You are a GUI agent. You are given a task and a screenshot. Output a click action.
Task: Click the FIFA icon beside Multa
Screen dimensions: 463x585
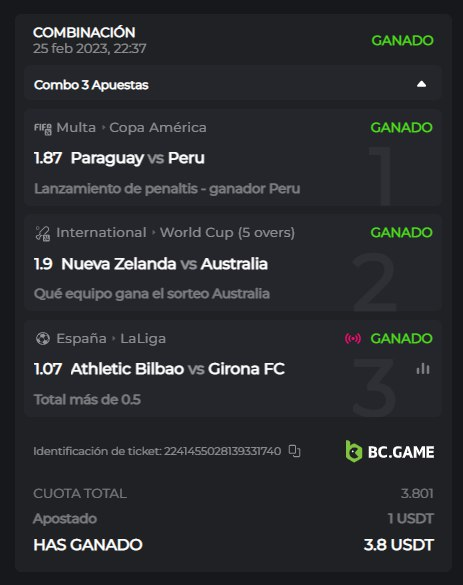(x=43, y=128)
